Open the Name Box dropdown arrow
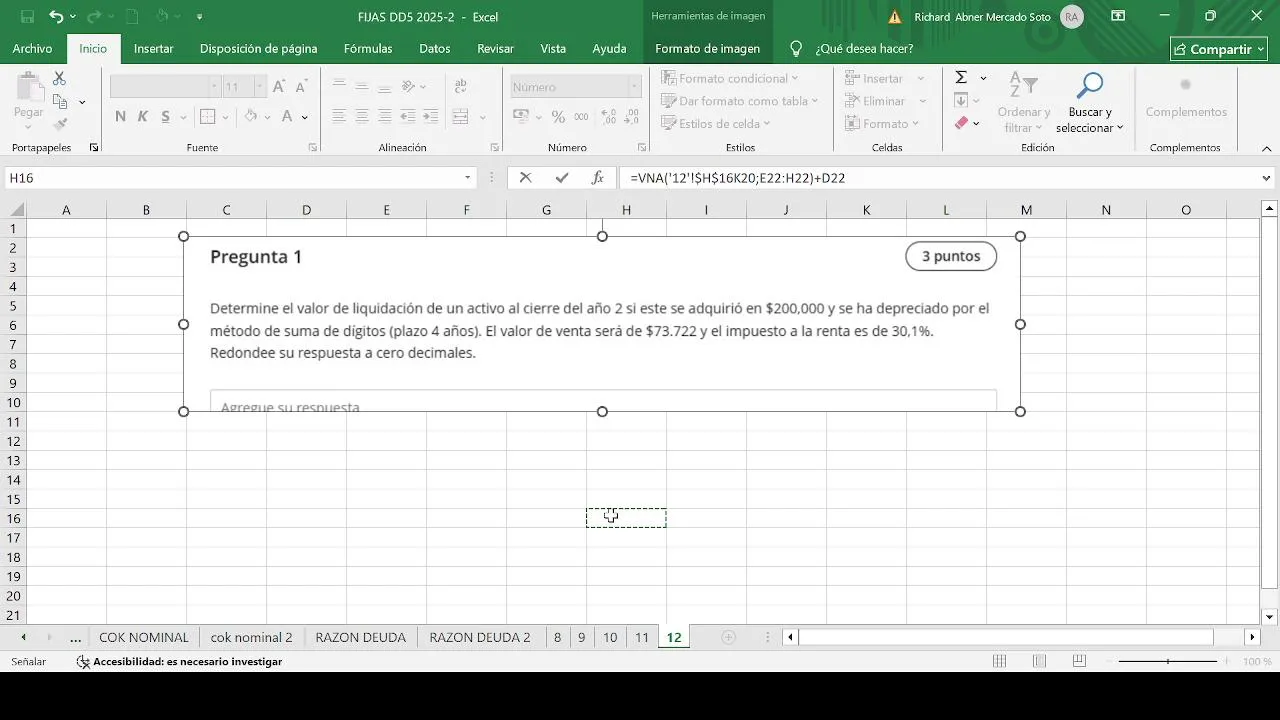 467,178
